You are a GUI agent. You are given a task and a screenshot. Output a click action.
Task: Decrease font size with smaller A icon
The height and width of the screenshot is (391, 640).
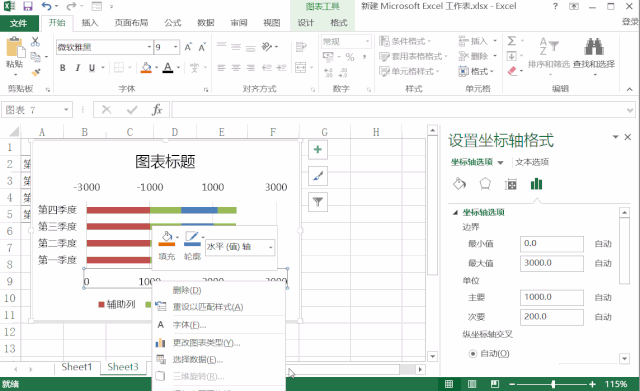(x=202, y=47)
